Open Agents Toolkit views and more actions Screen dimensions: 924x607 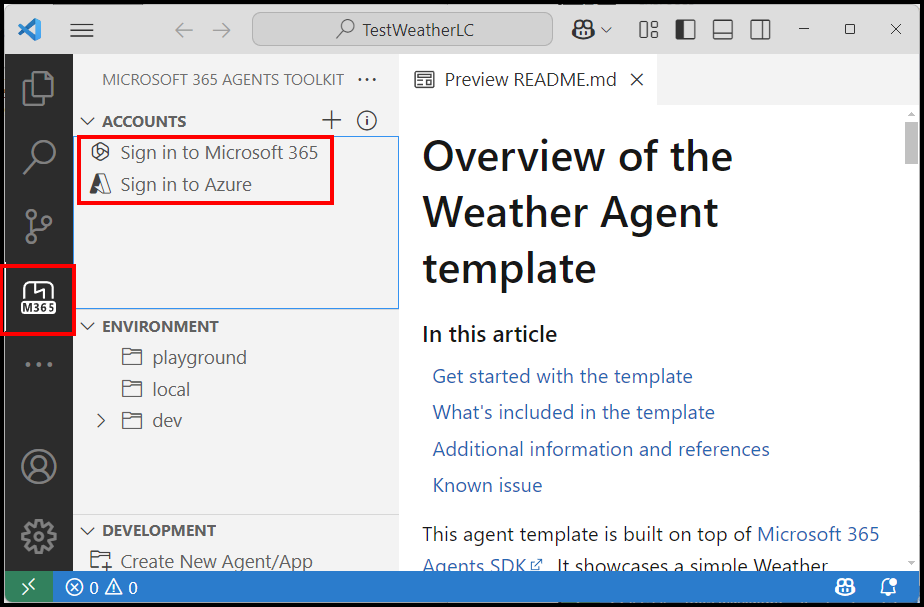pyautogui.click(x=367, y=80)
